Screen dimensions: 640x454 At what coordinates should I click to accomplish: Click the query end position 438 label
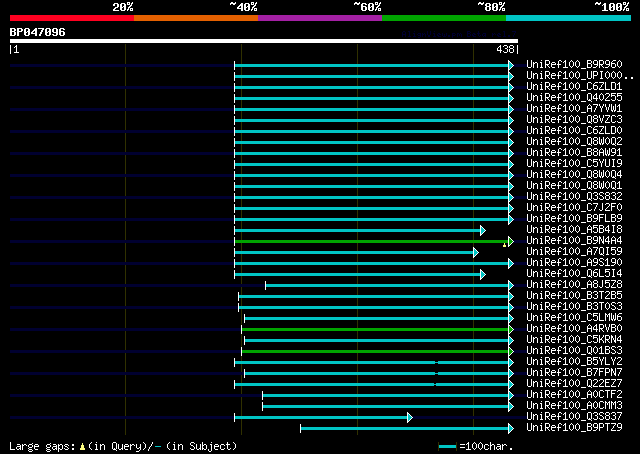click(x=505, y=49)
